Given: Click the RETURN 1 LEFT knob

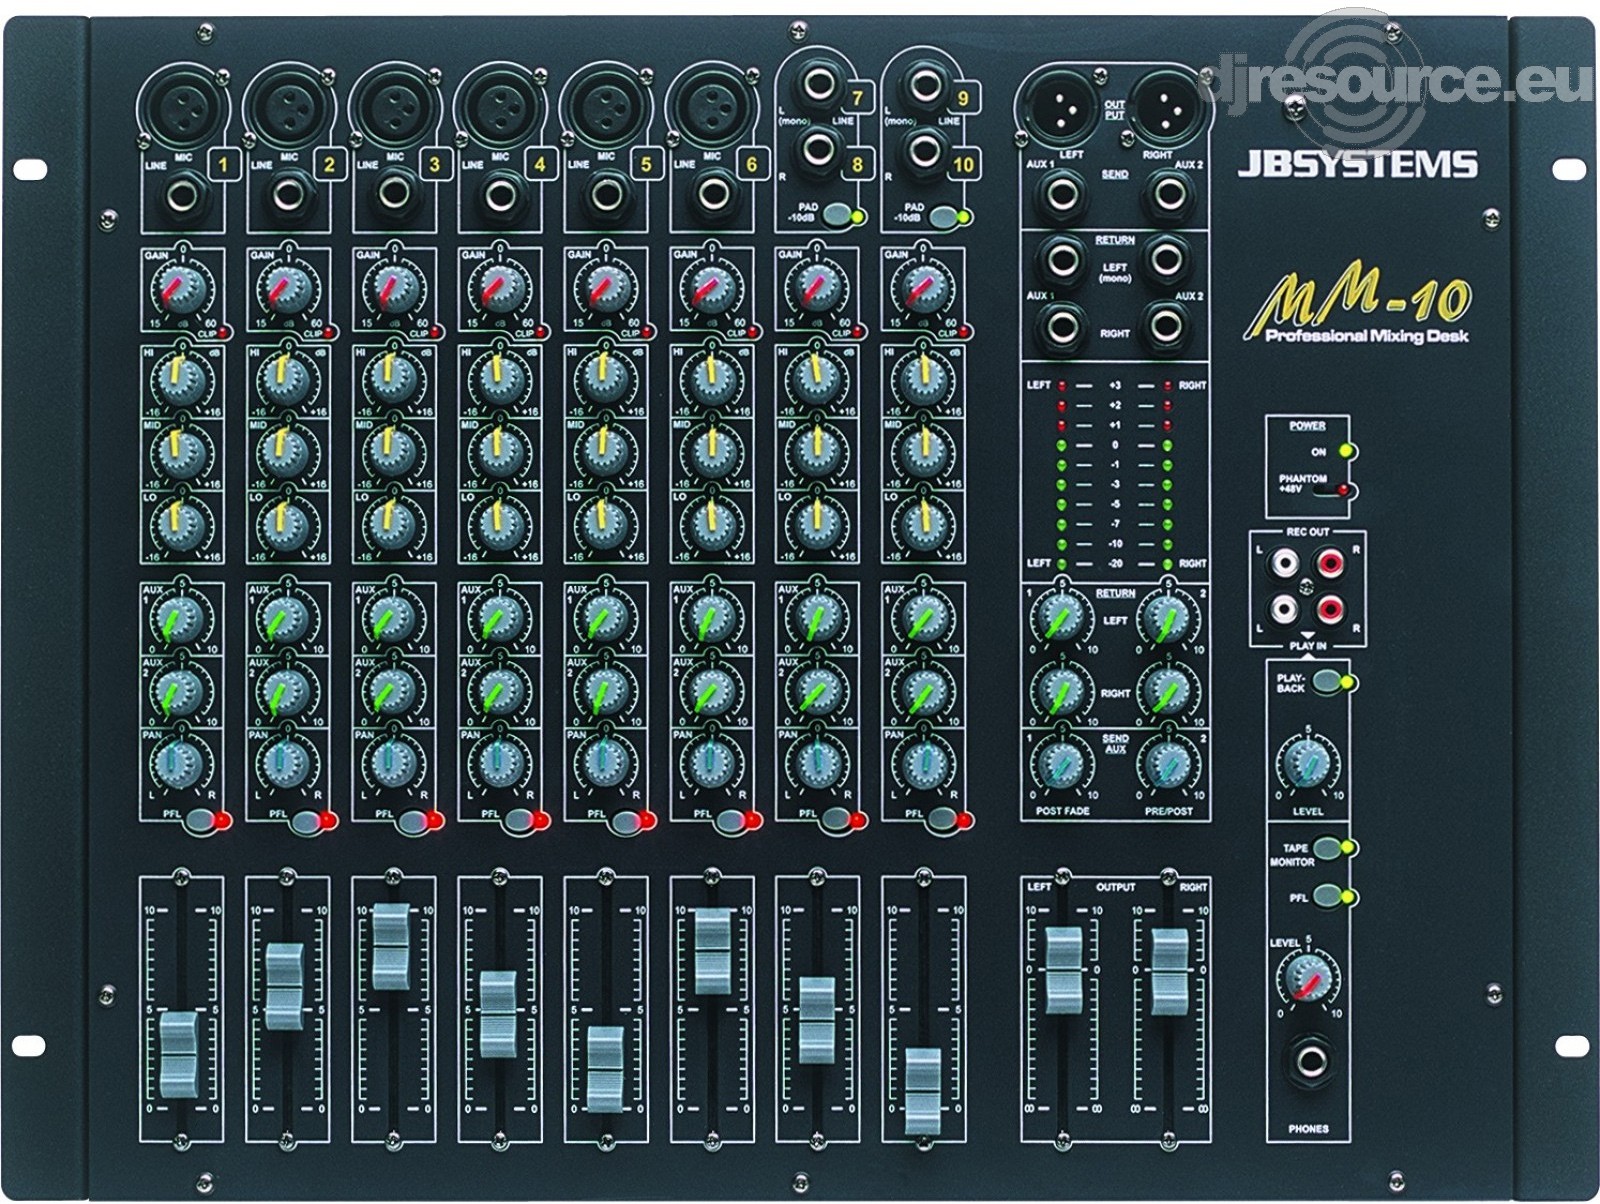Looking at the screenshot, I should [1061, 620].
